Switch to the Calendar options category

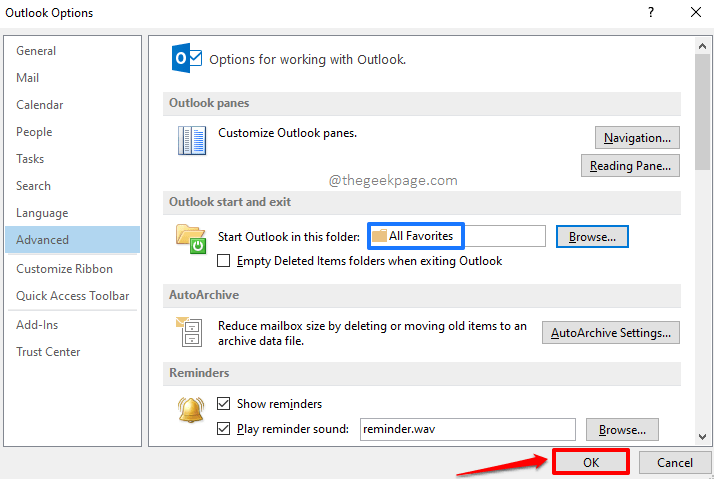[x=40, y=105]
